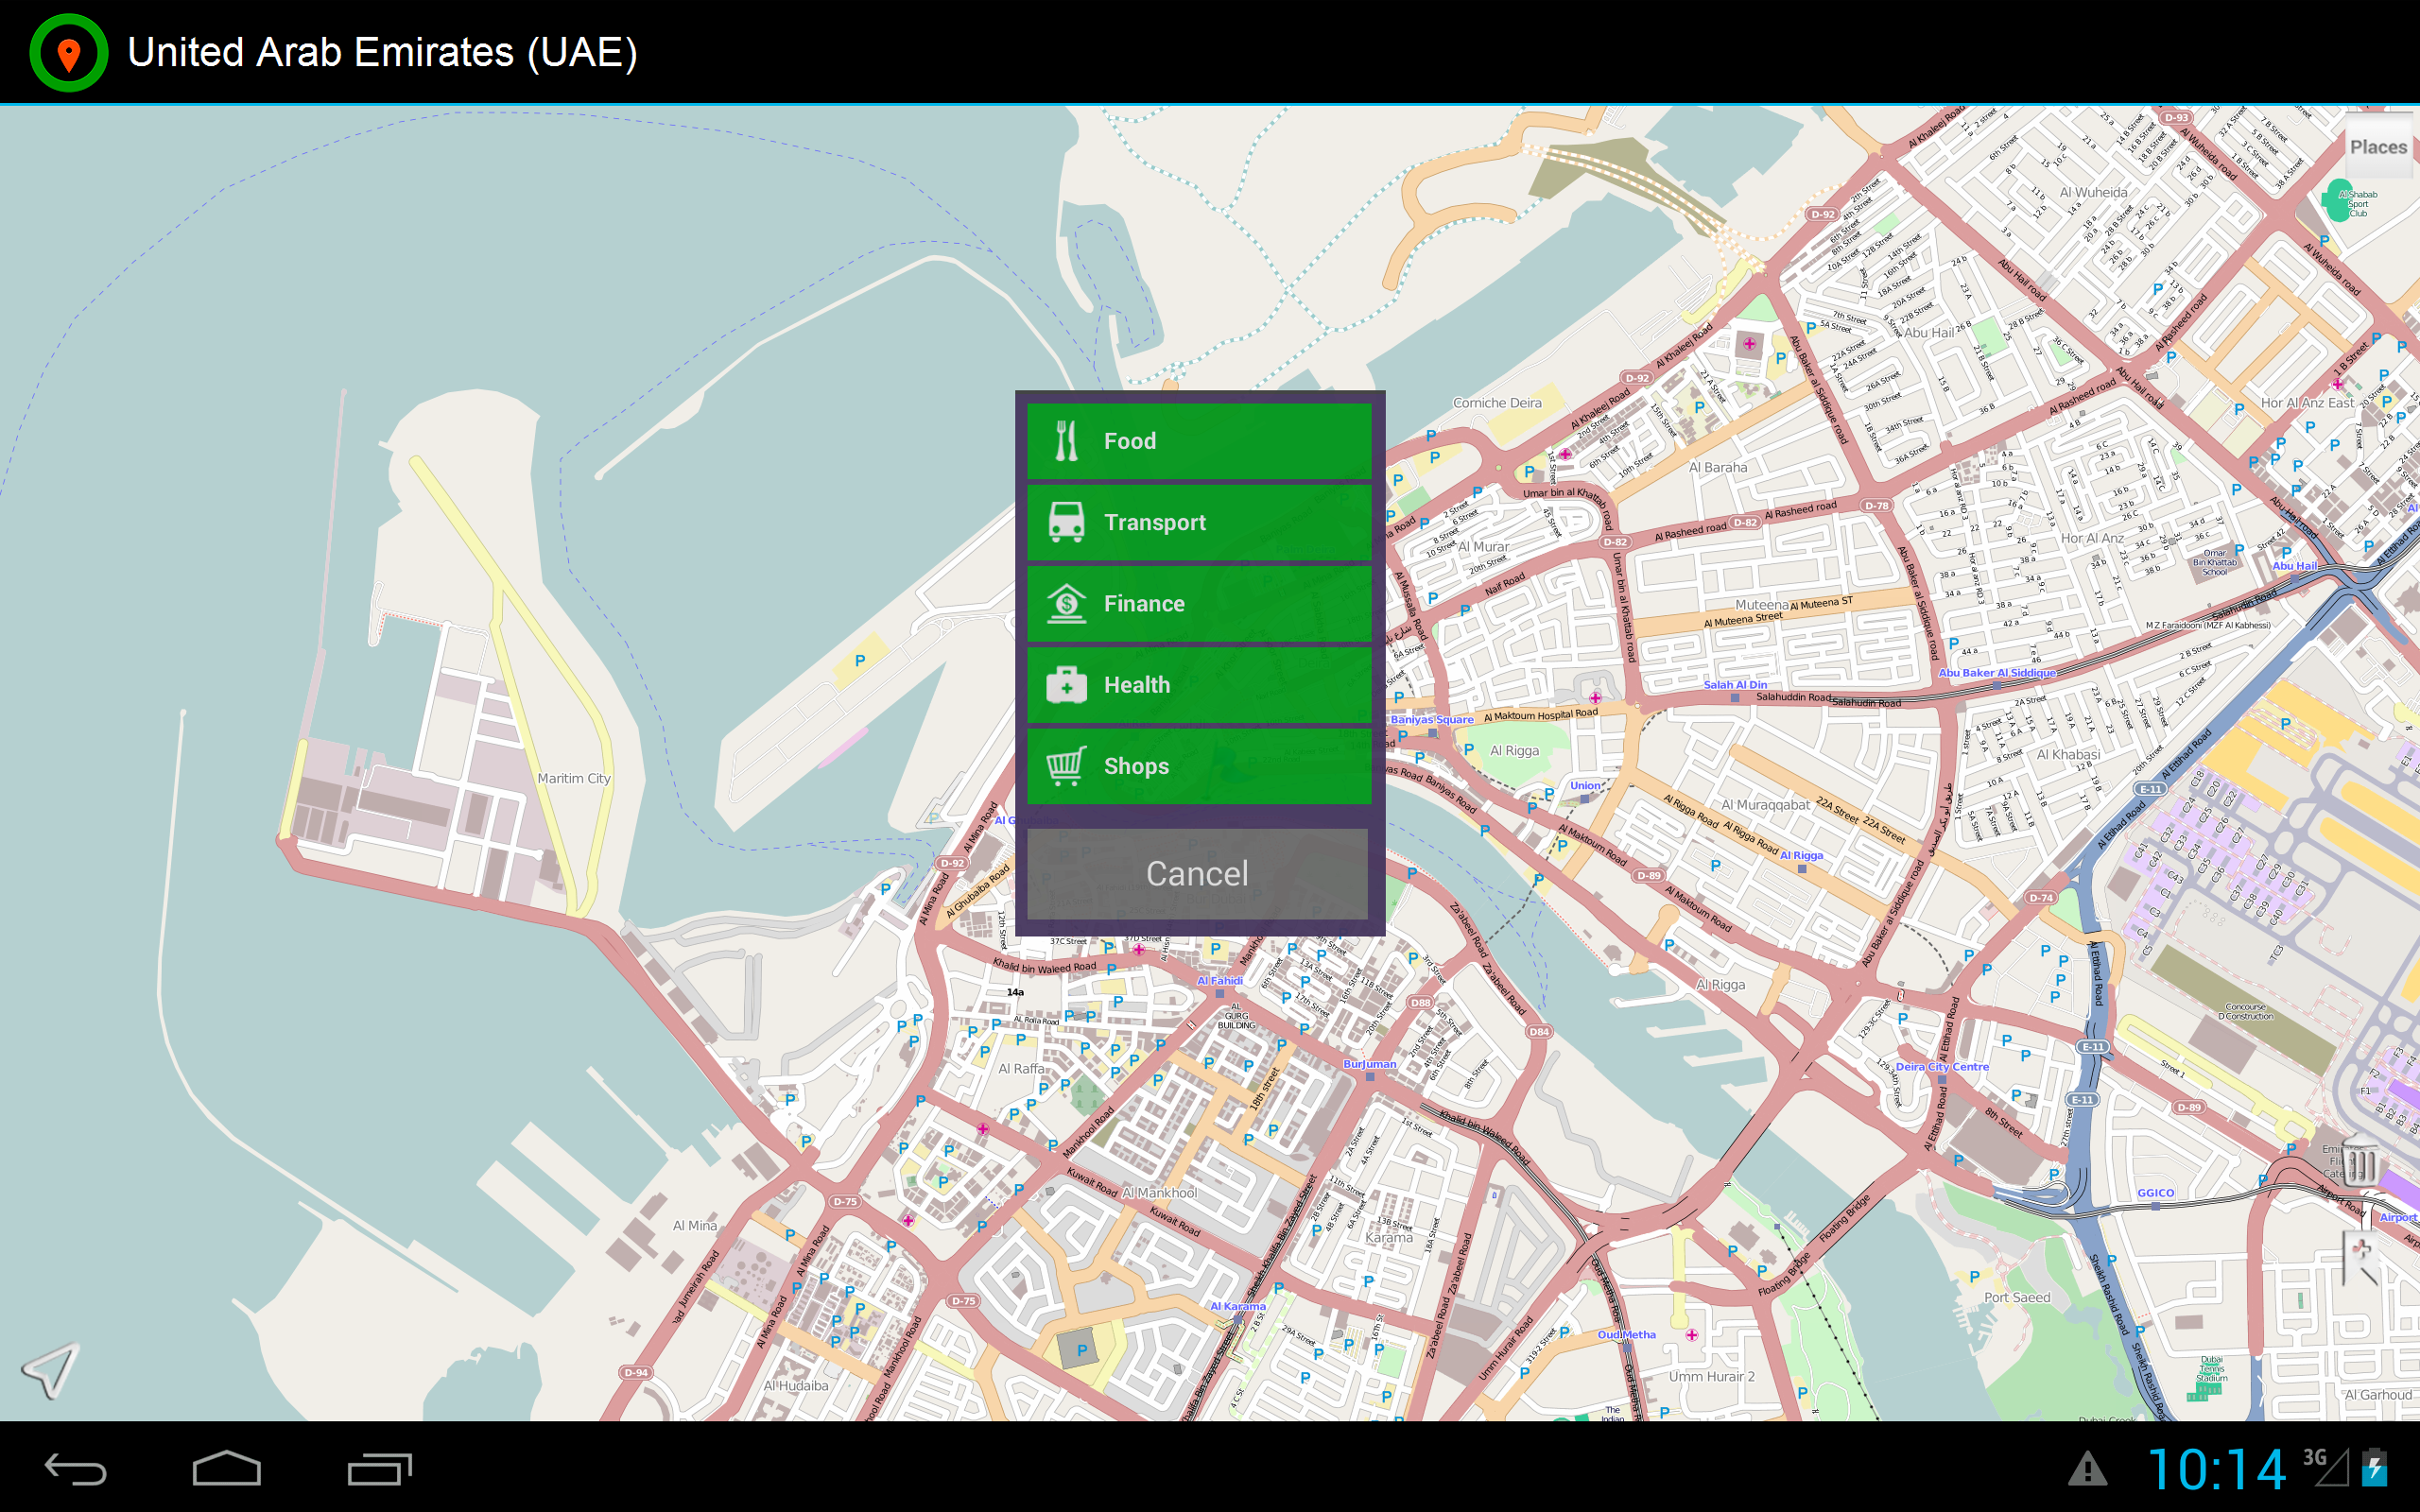Open the Places panel

pos(2380,147)
